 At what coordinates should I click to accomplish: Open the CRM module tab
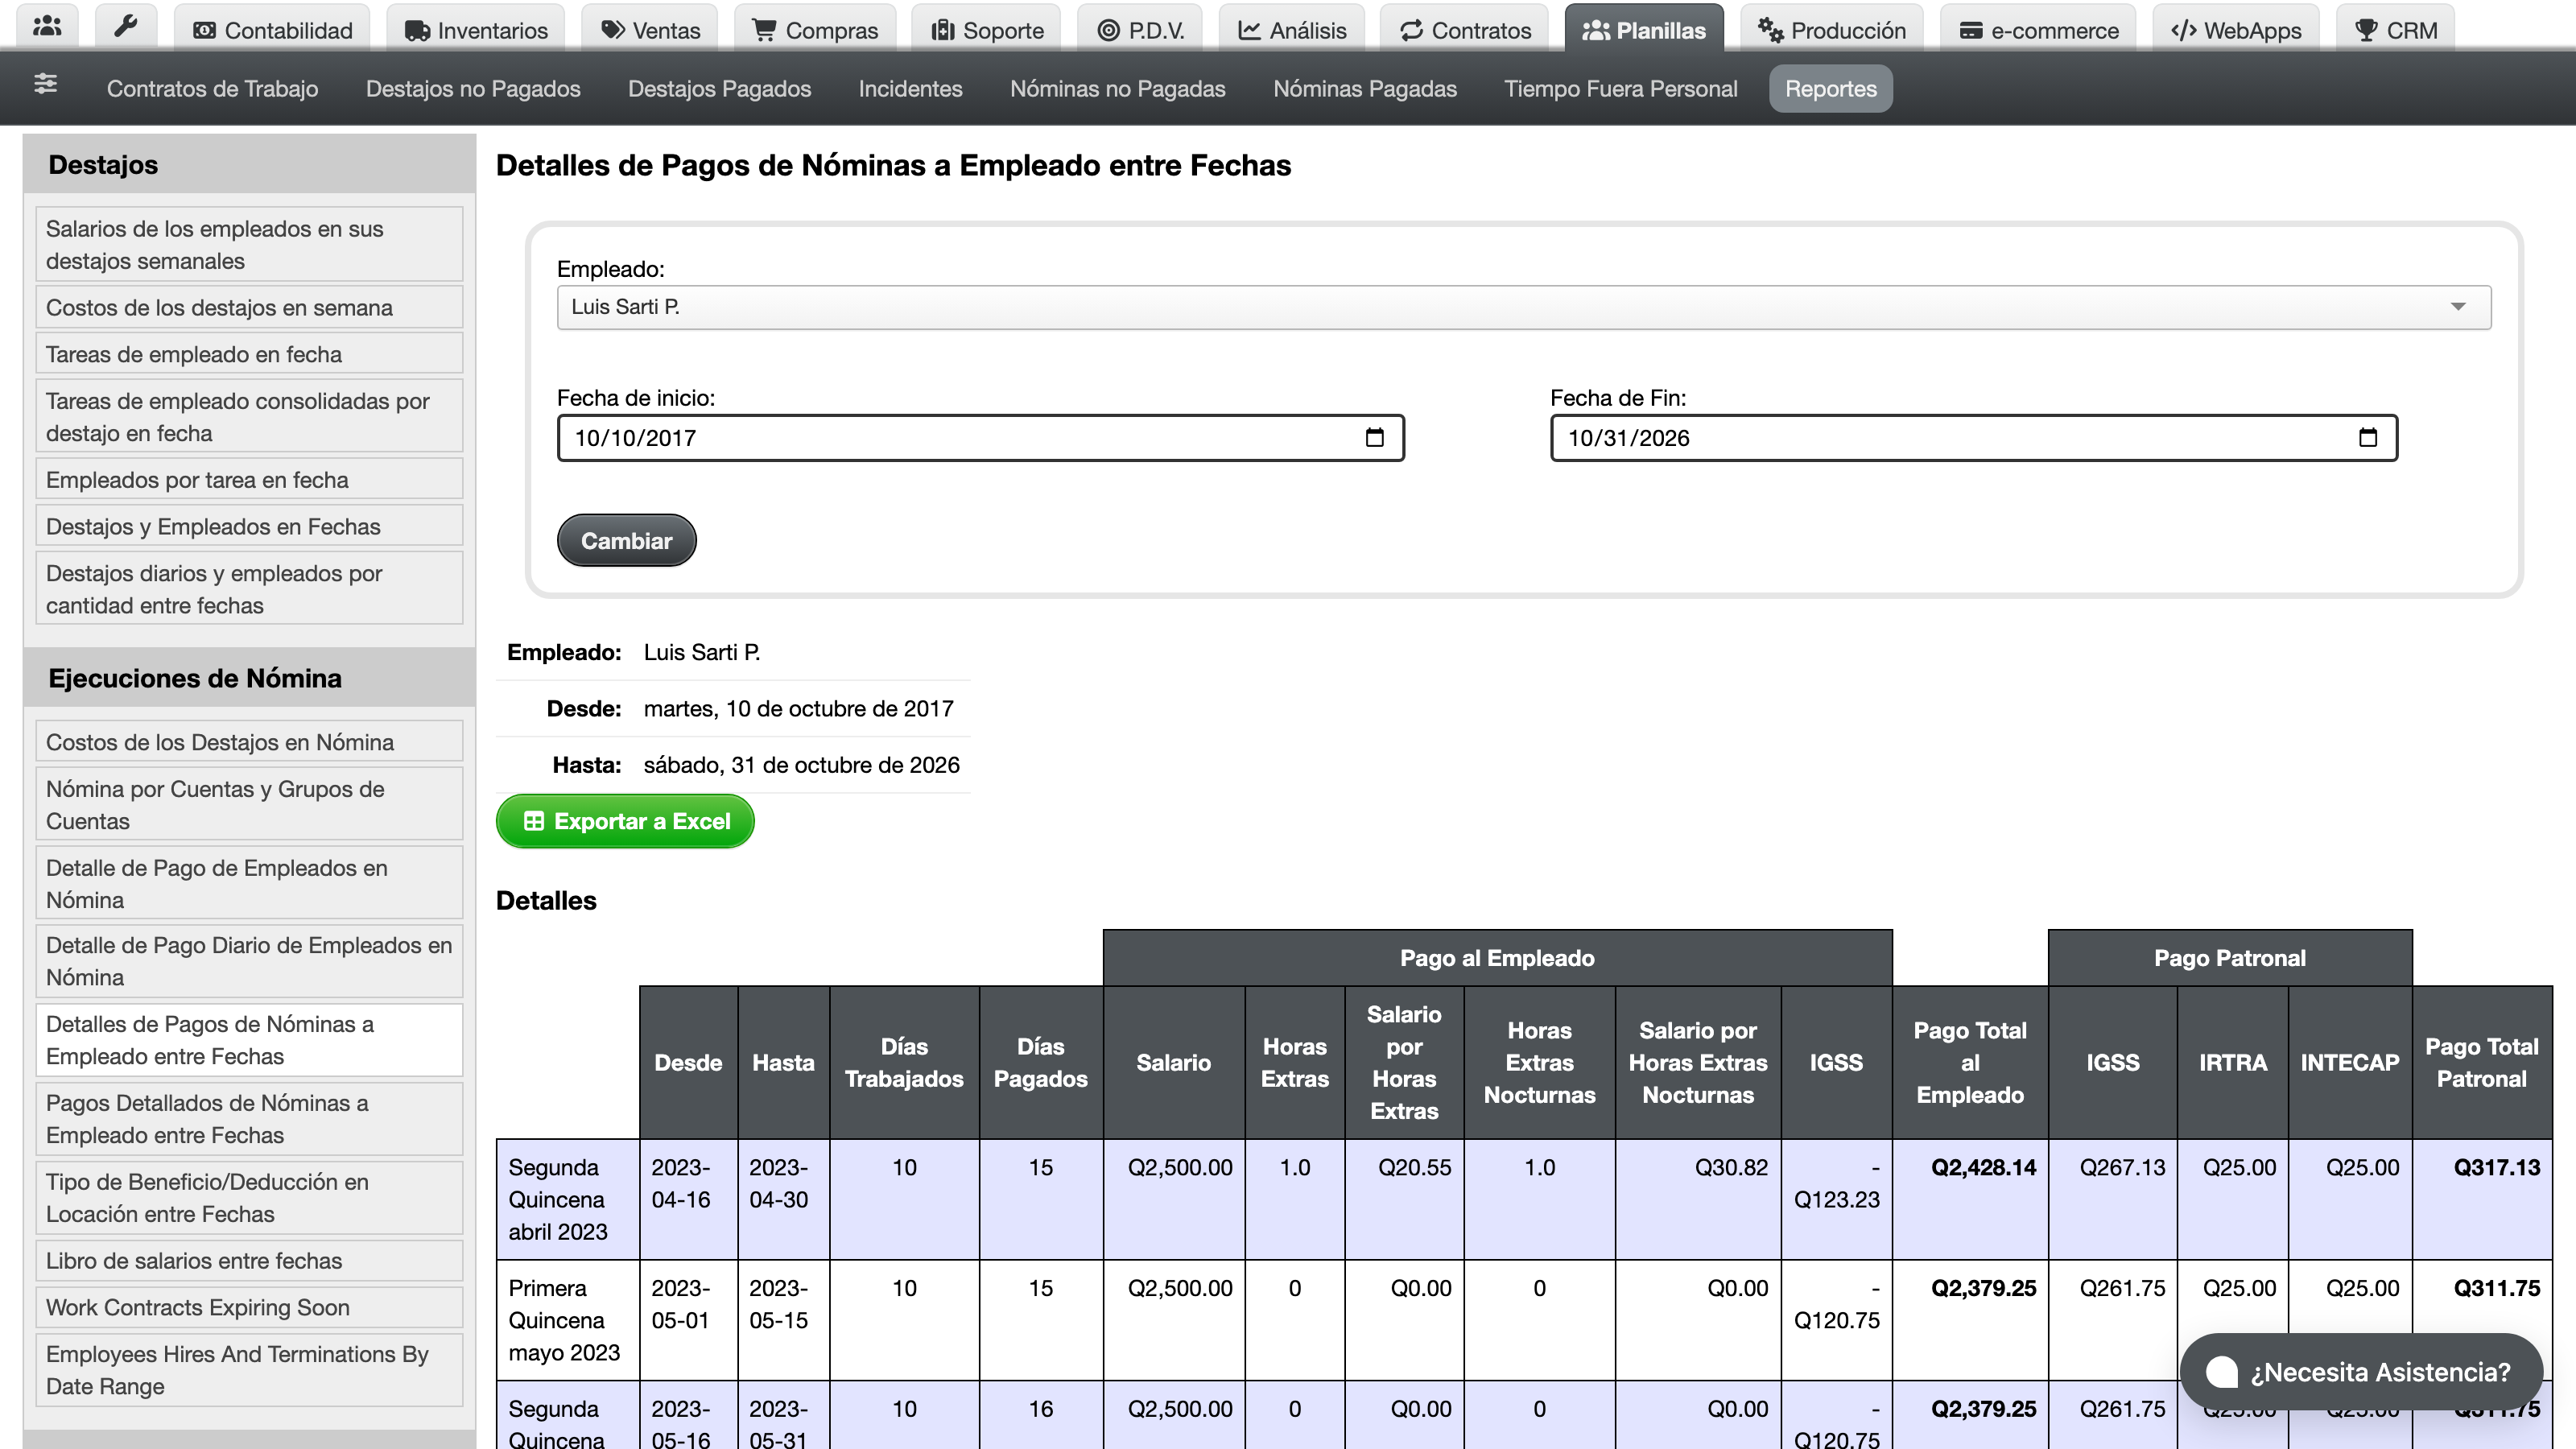[2396, 29]
